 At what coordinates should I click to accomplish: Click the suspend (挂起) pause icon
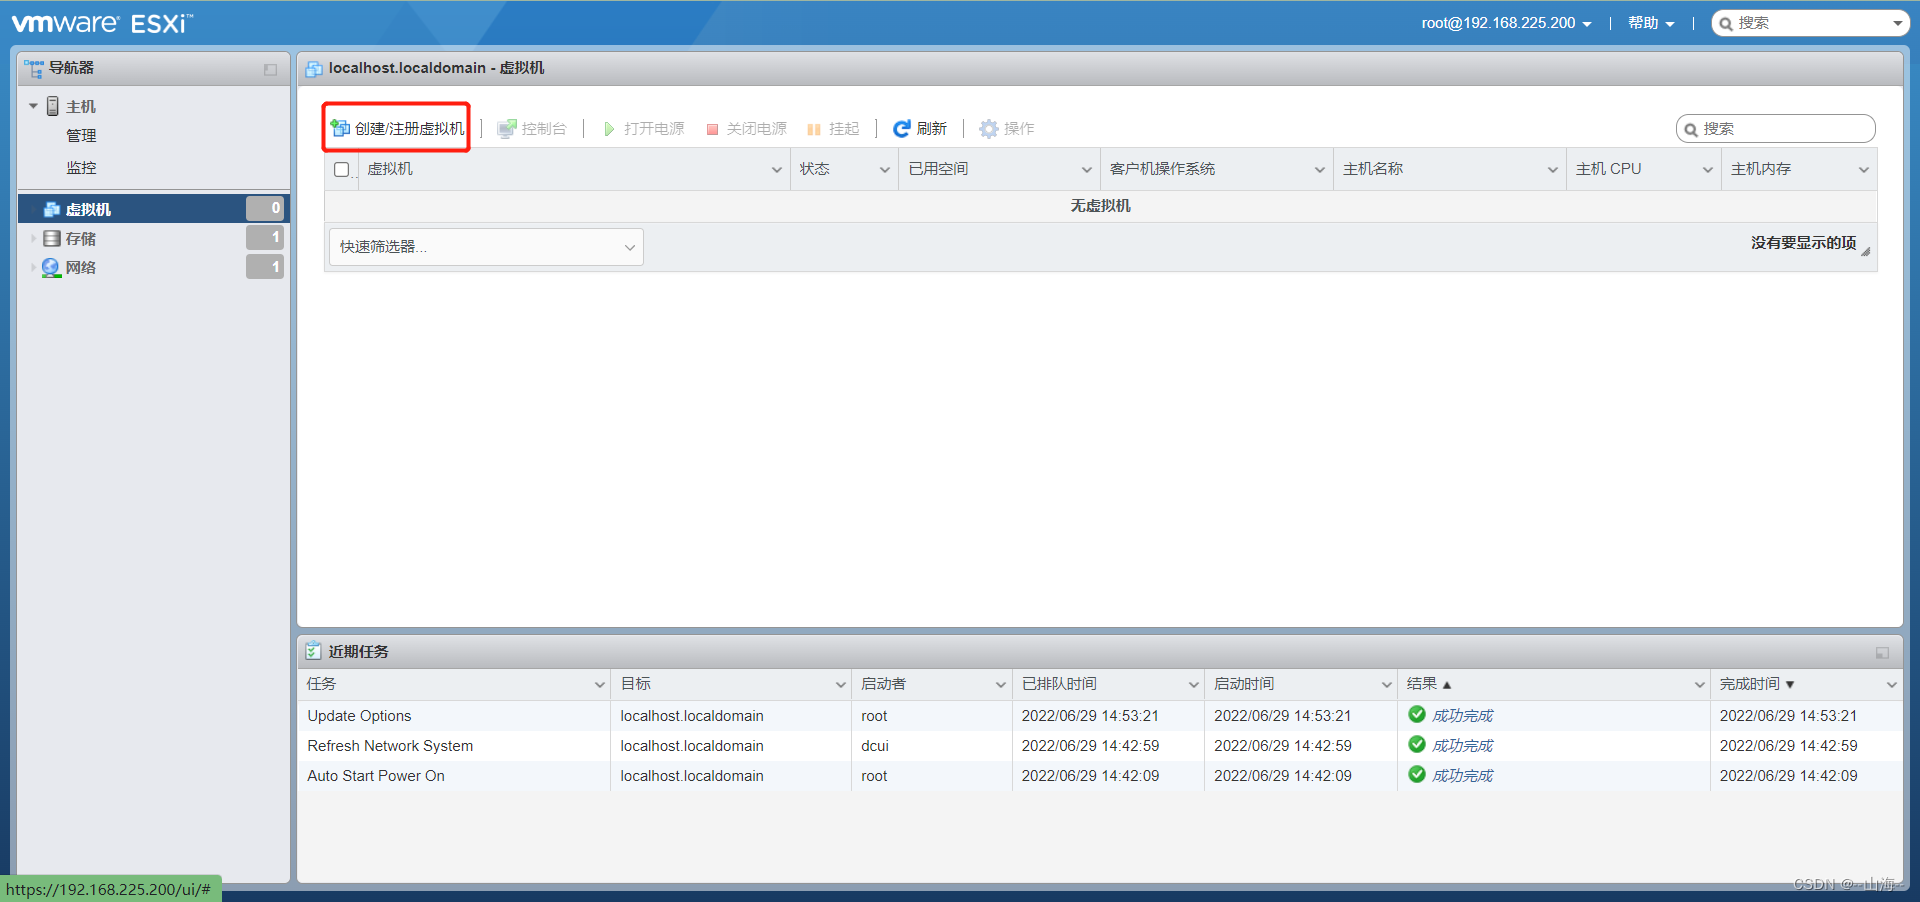click(814, 129)
